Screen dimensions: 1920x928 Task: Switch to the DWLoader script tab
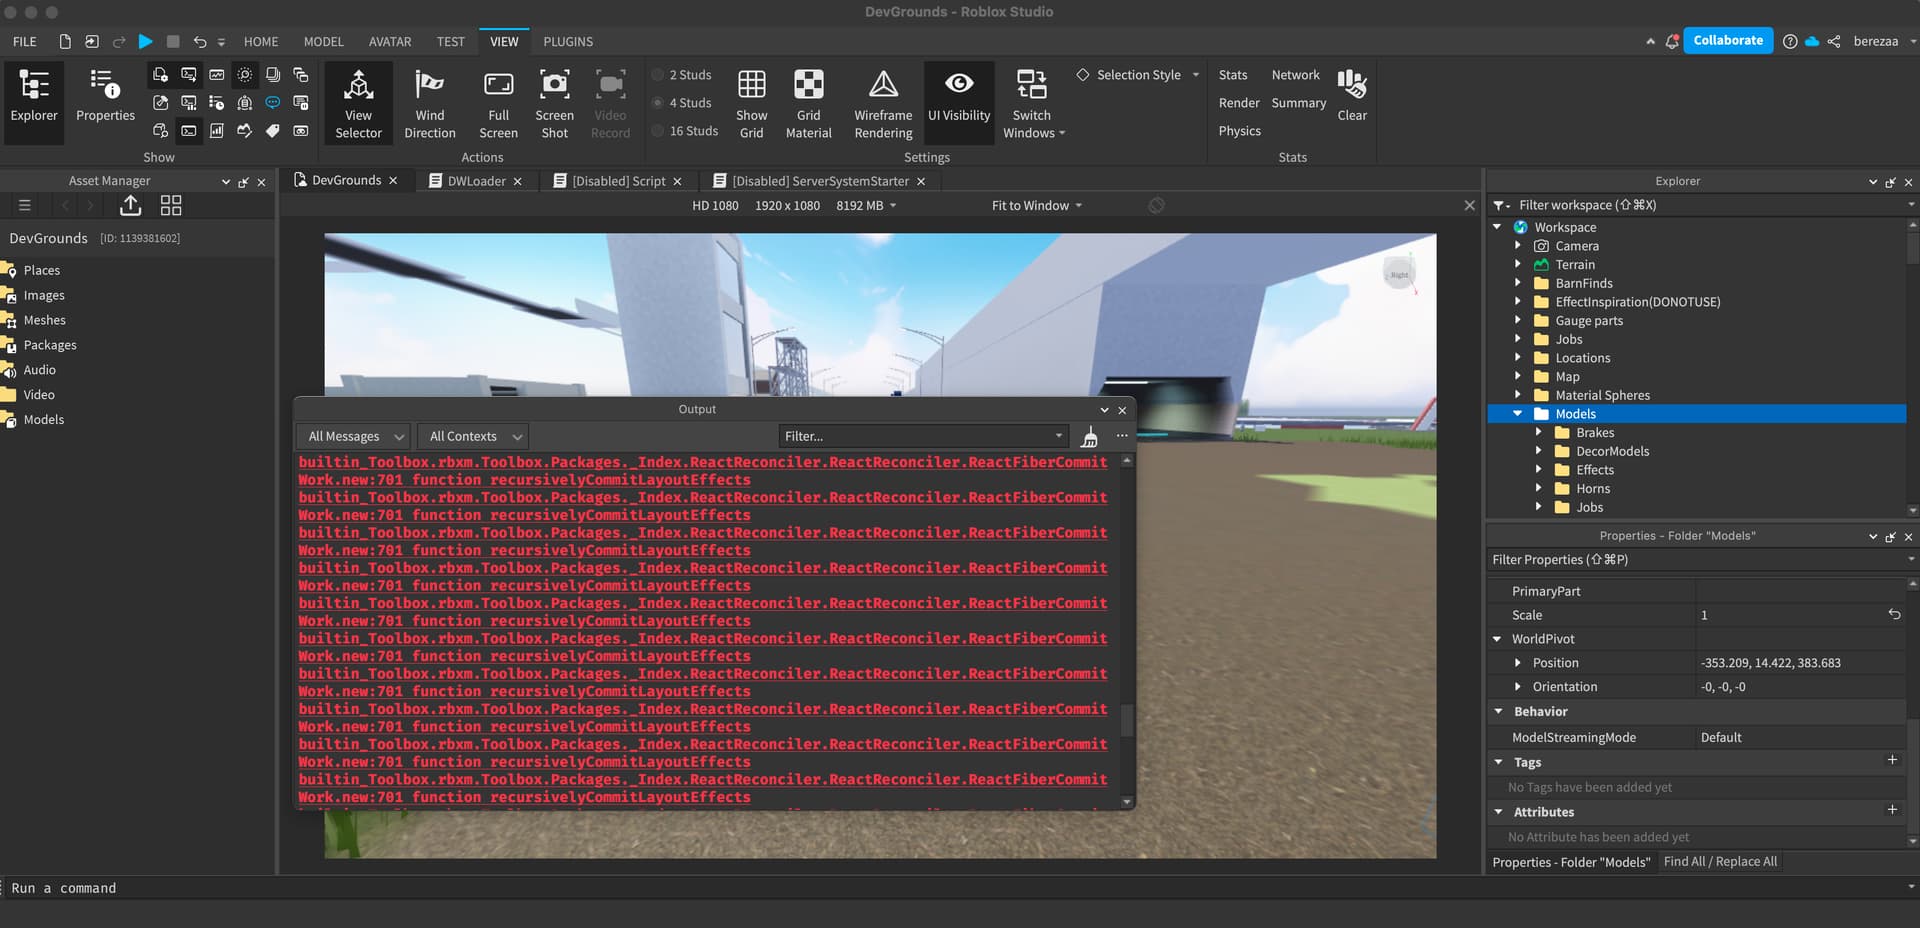474,181
